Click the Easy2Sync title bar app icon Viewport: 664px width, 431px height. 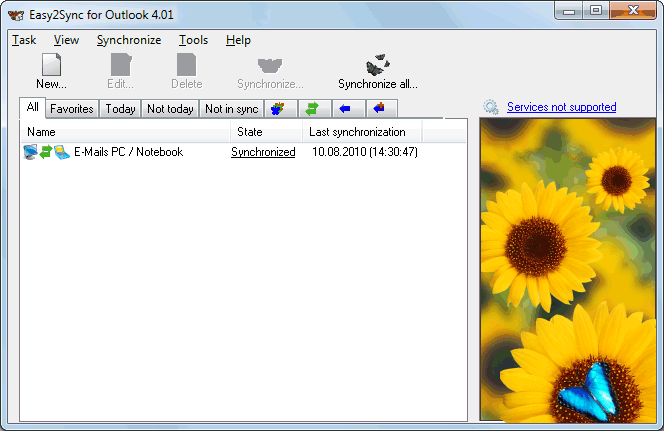(16, 12)
